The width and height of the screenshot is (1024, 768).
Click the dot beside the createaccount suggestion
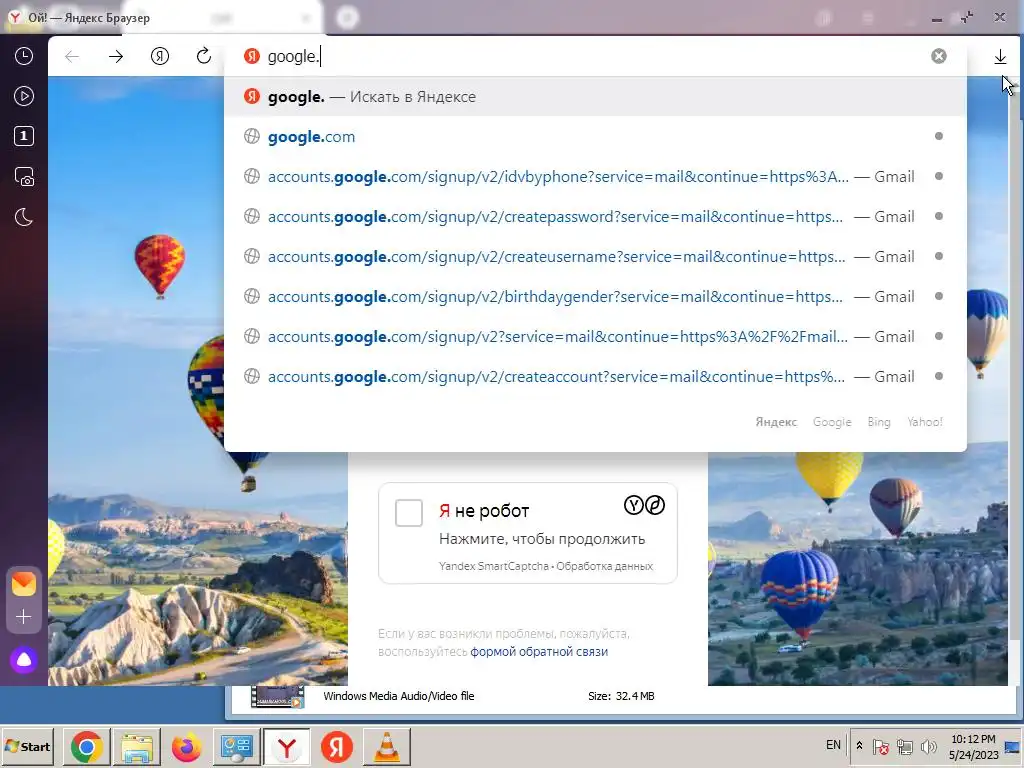pos(938,376)
